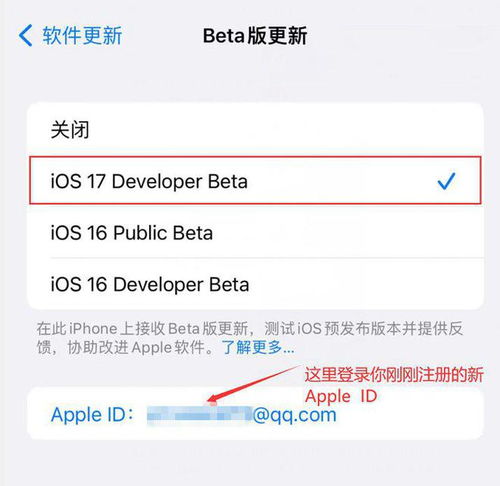Select the 关闭 option

[255, 130]
